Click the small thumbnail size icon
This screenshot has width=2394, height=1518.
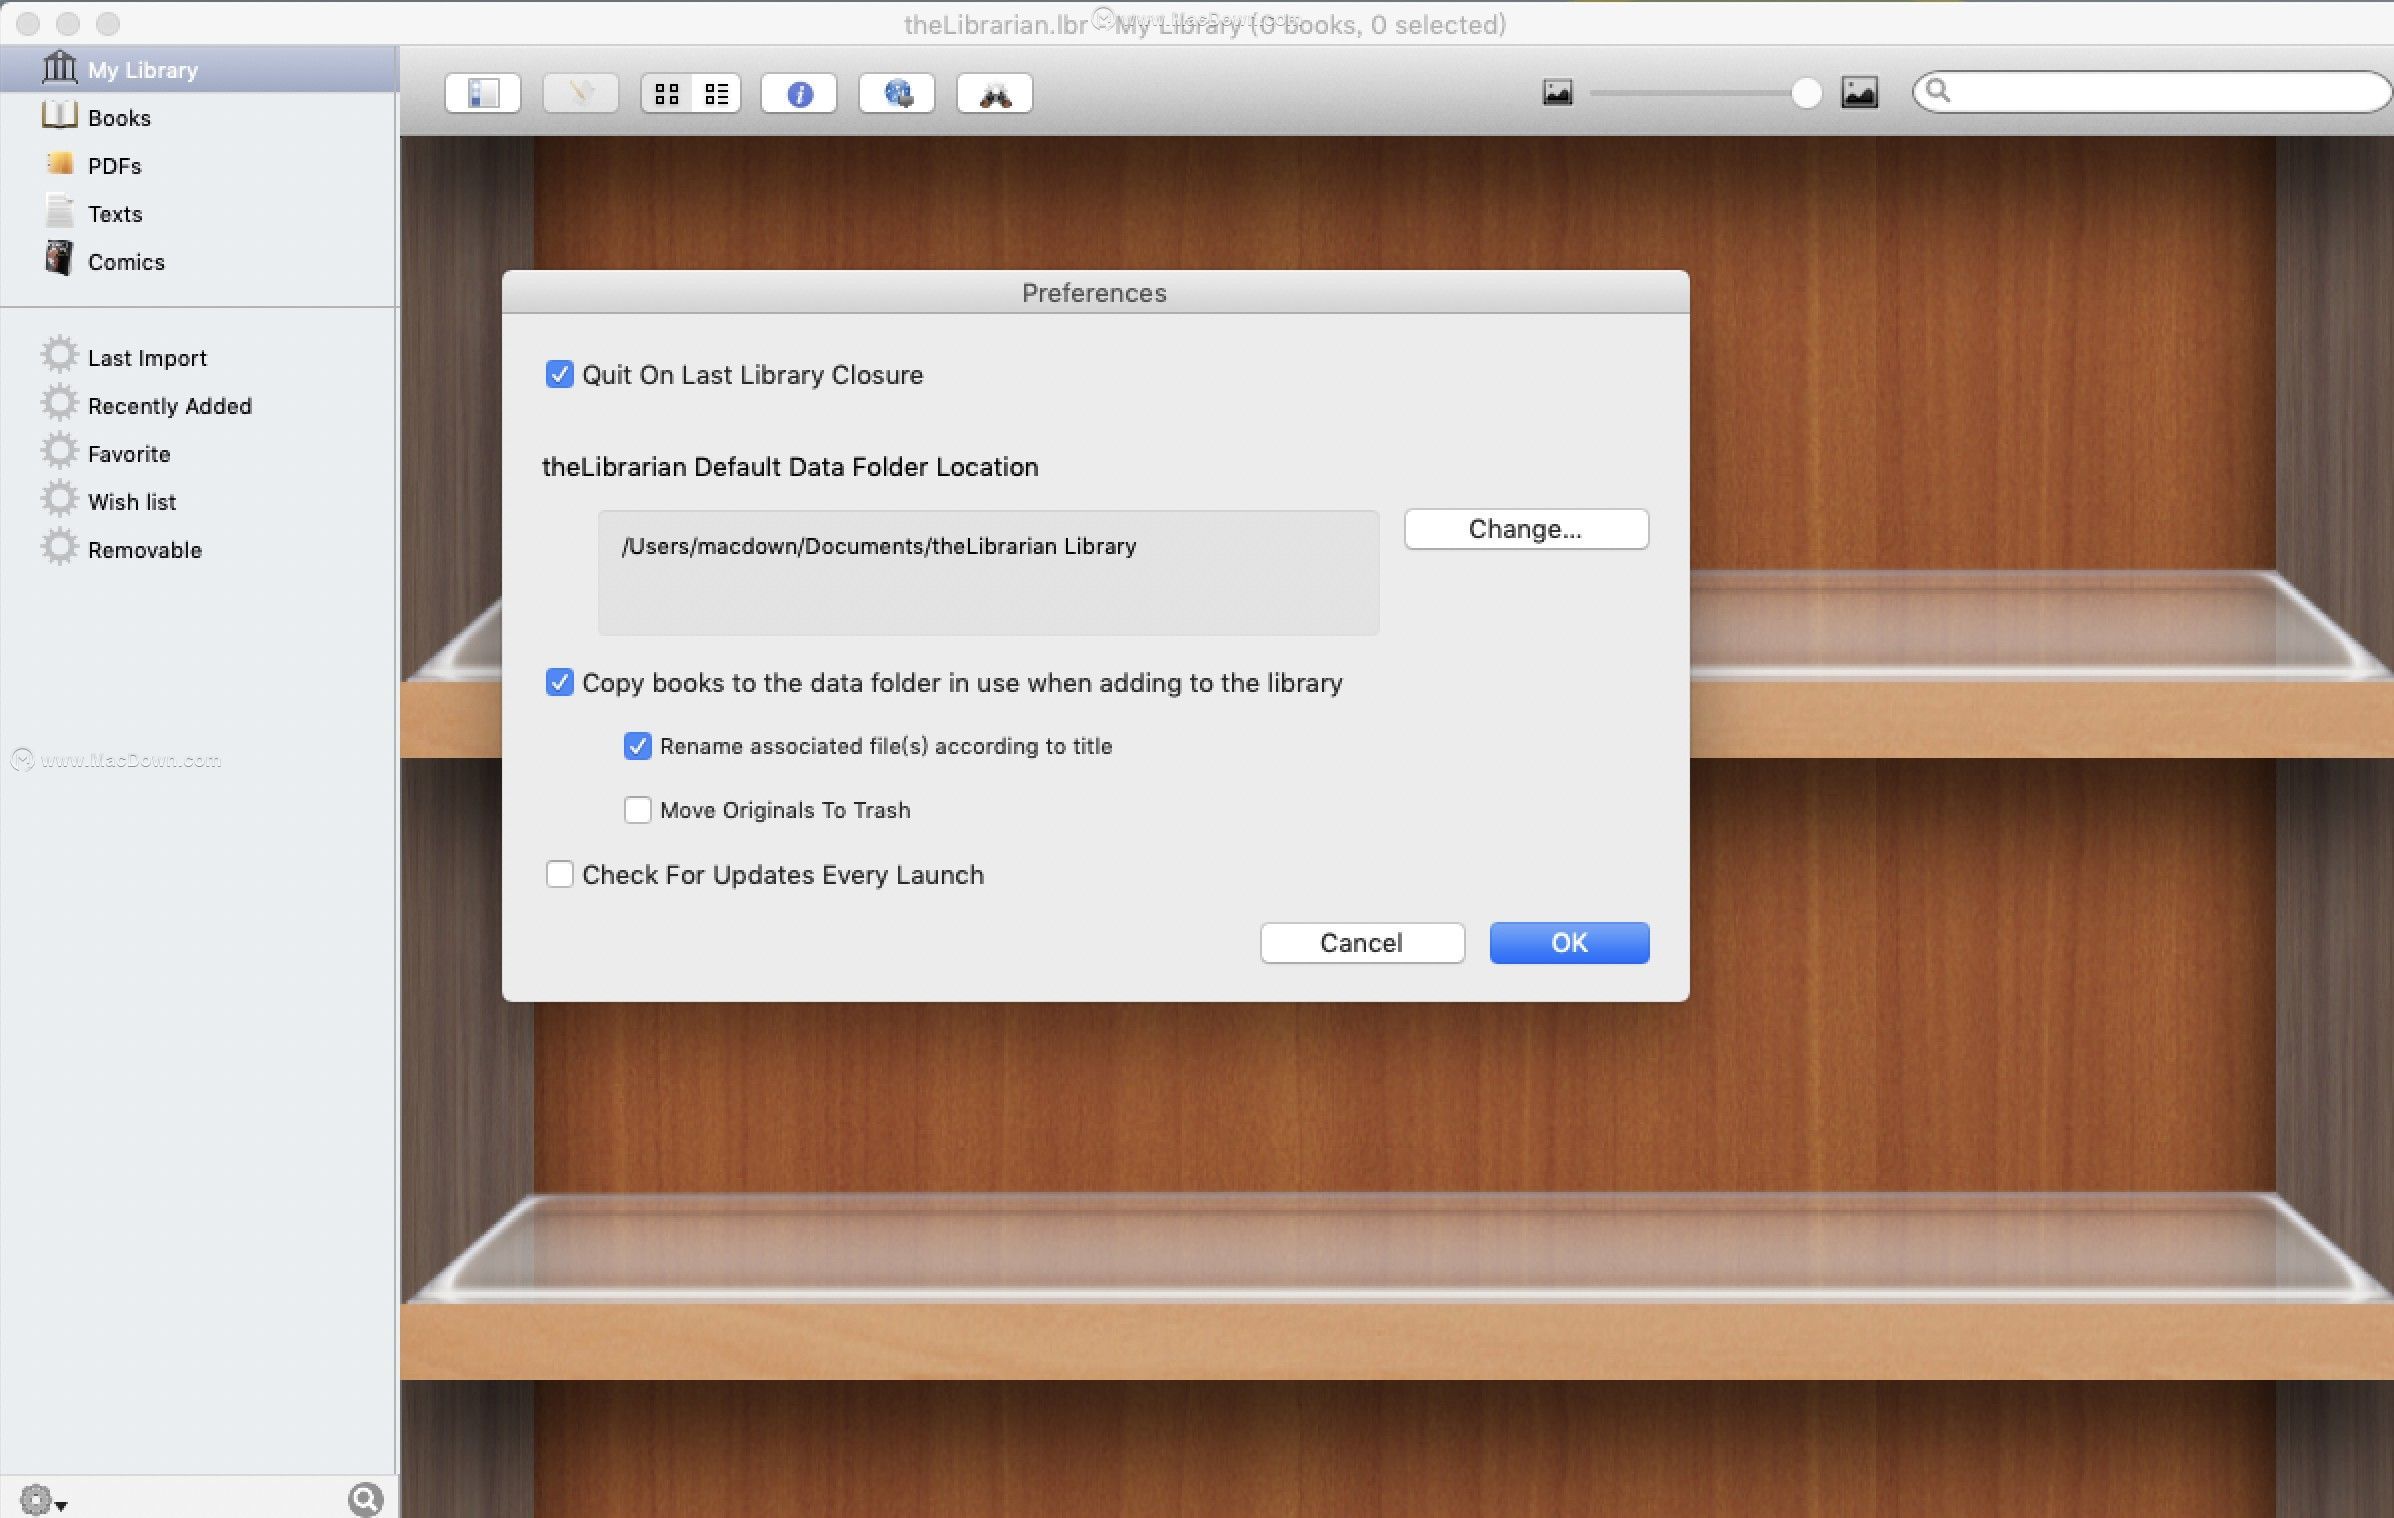pyautogui.click(x=1557, y=93)
